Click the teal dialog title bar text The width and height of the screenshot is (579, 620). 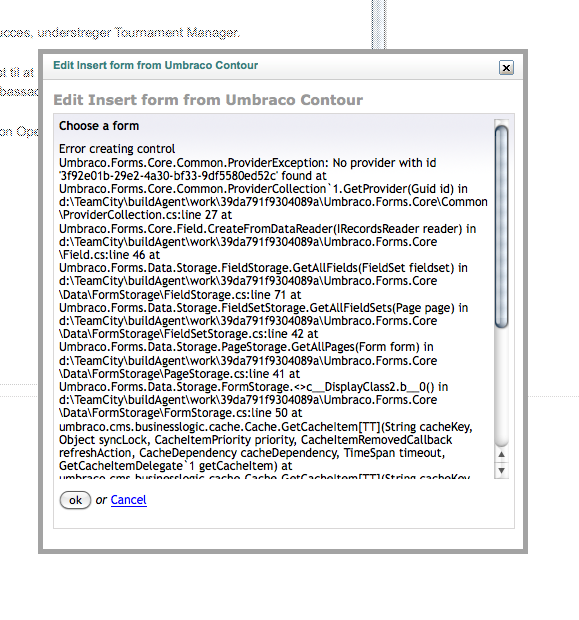point(155,65)
